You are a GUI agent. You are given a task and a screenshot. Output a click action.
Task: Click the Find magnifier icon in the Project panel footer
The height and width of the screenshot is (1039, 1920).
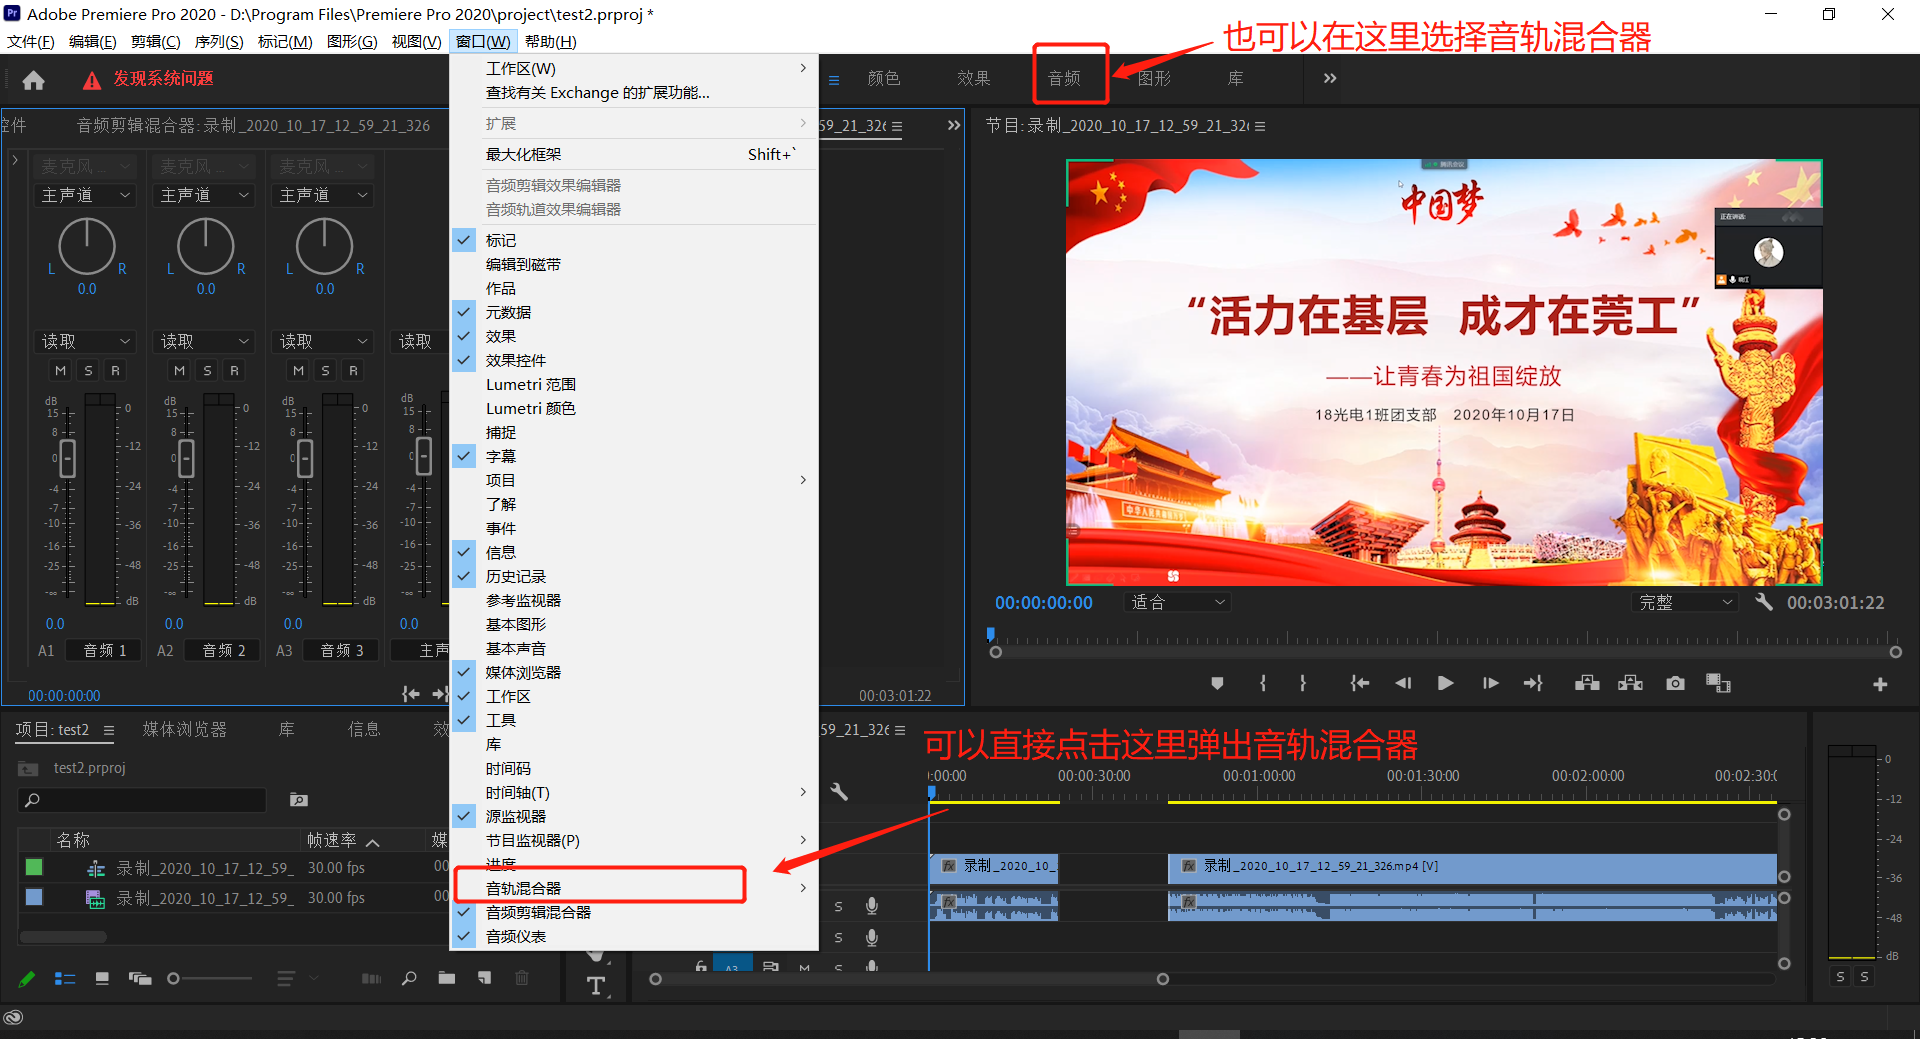point(409,978)
